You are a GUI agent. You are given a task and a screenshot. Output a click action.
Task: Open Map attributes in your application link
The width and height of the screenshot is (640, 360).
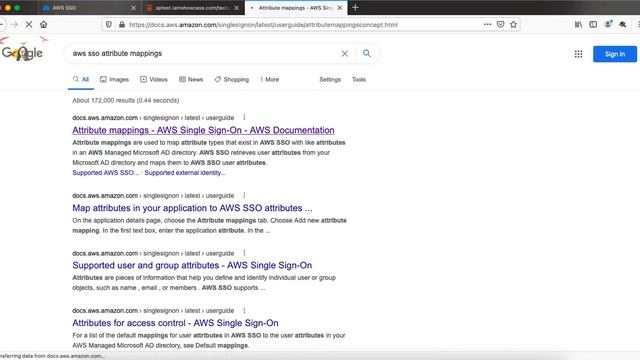click(x=192, y=208)
